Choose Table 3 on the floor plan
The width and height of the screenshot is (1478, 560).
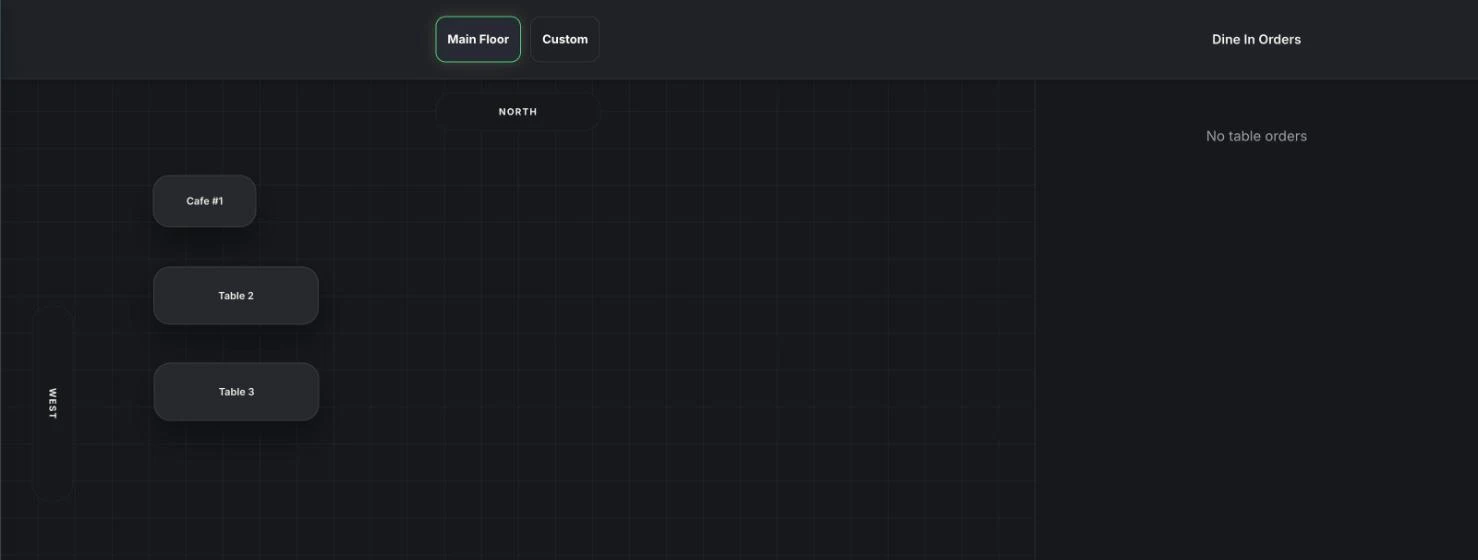point(236,392)
